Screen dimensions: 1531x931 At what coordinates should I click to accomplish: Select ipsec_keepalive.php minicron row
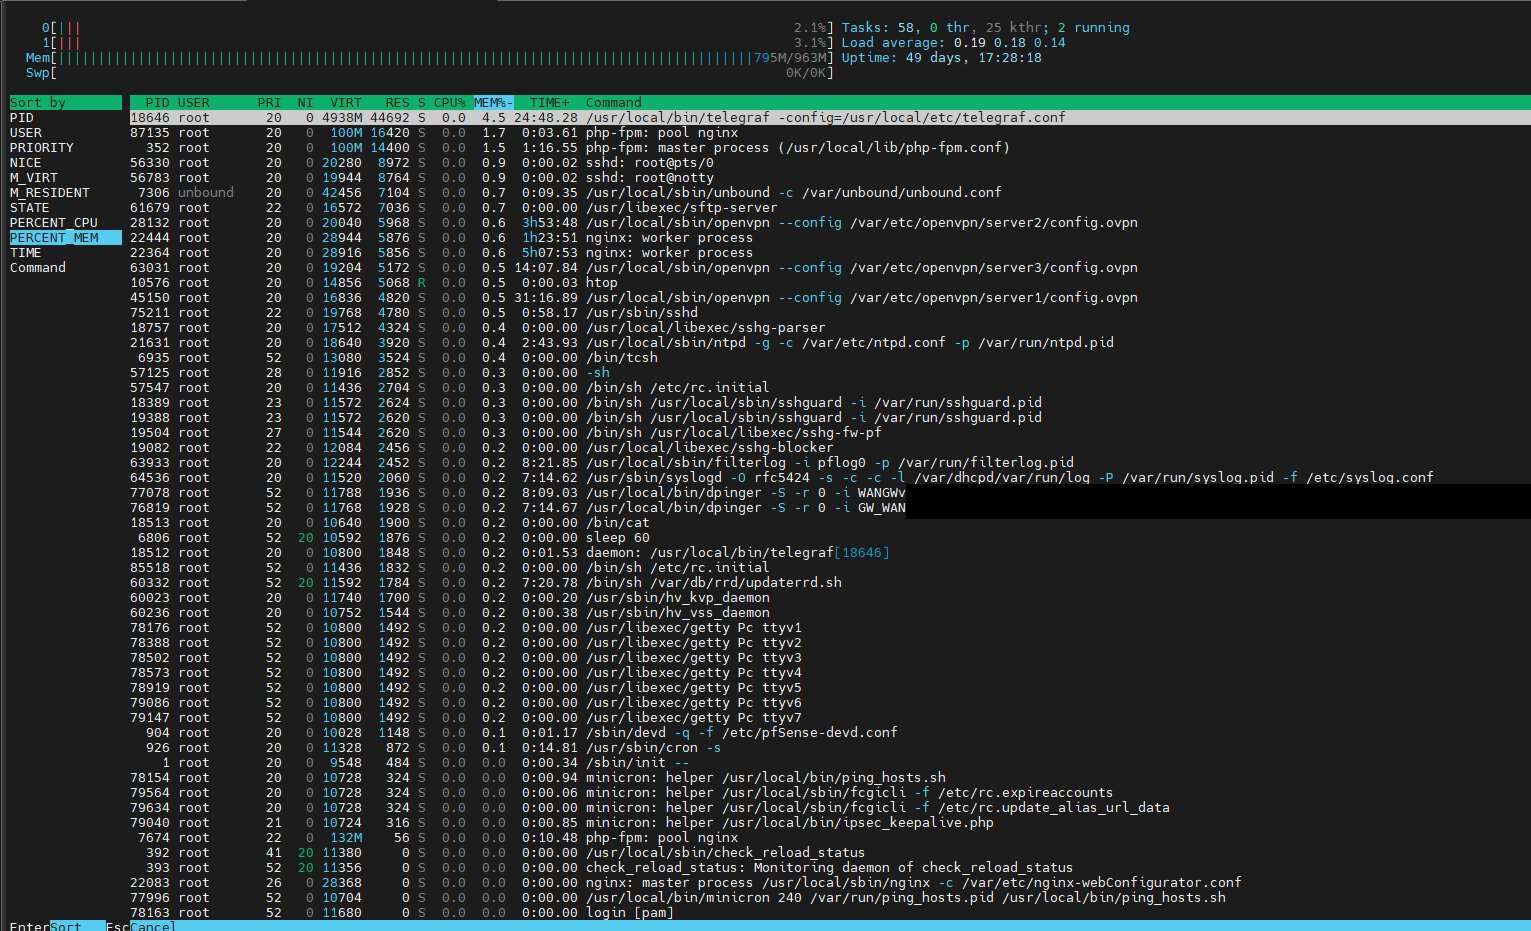(x=830, y=823)
